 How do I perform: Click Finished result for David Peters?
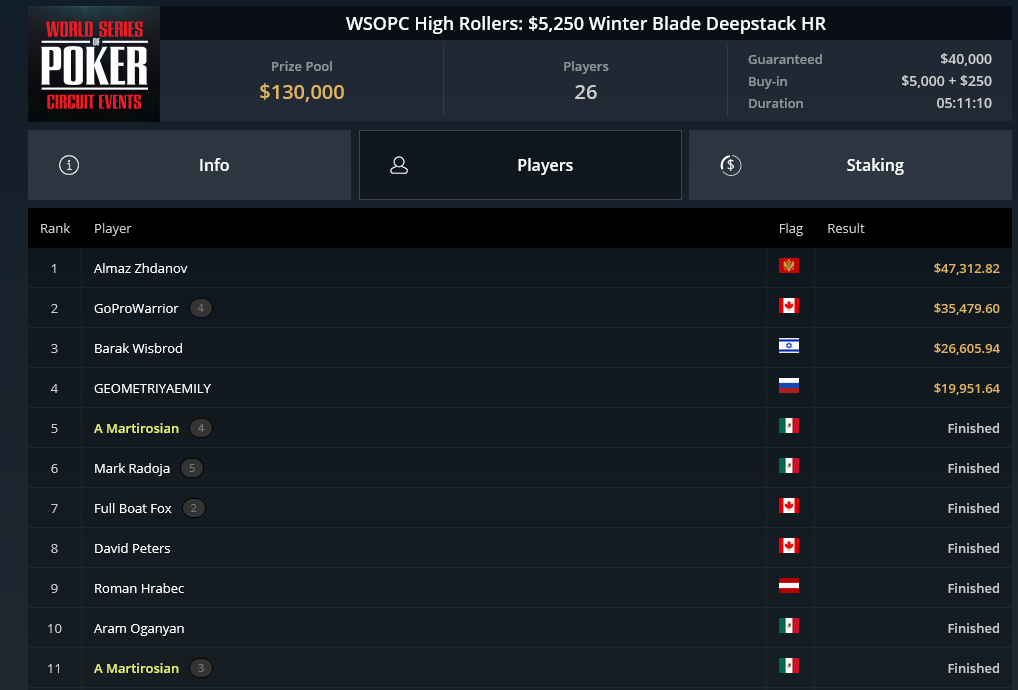[x=973, y=548]
